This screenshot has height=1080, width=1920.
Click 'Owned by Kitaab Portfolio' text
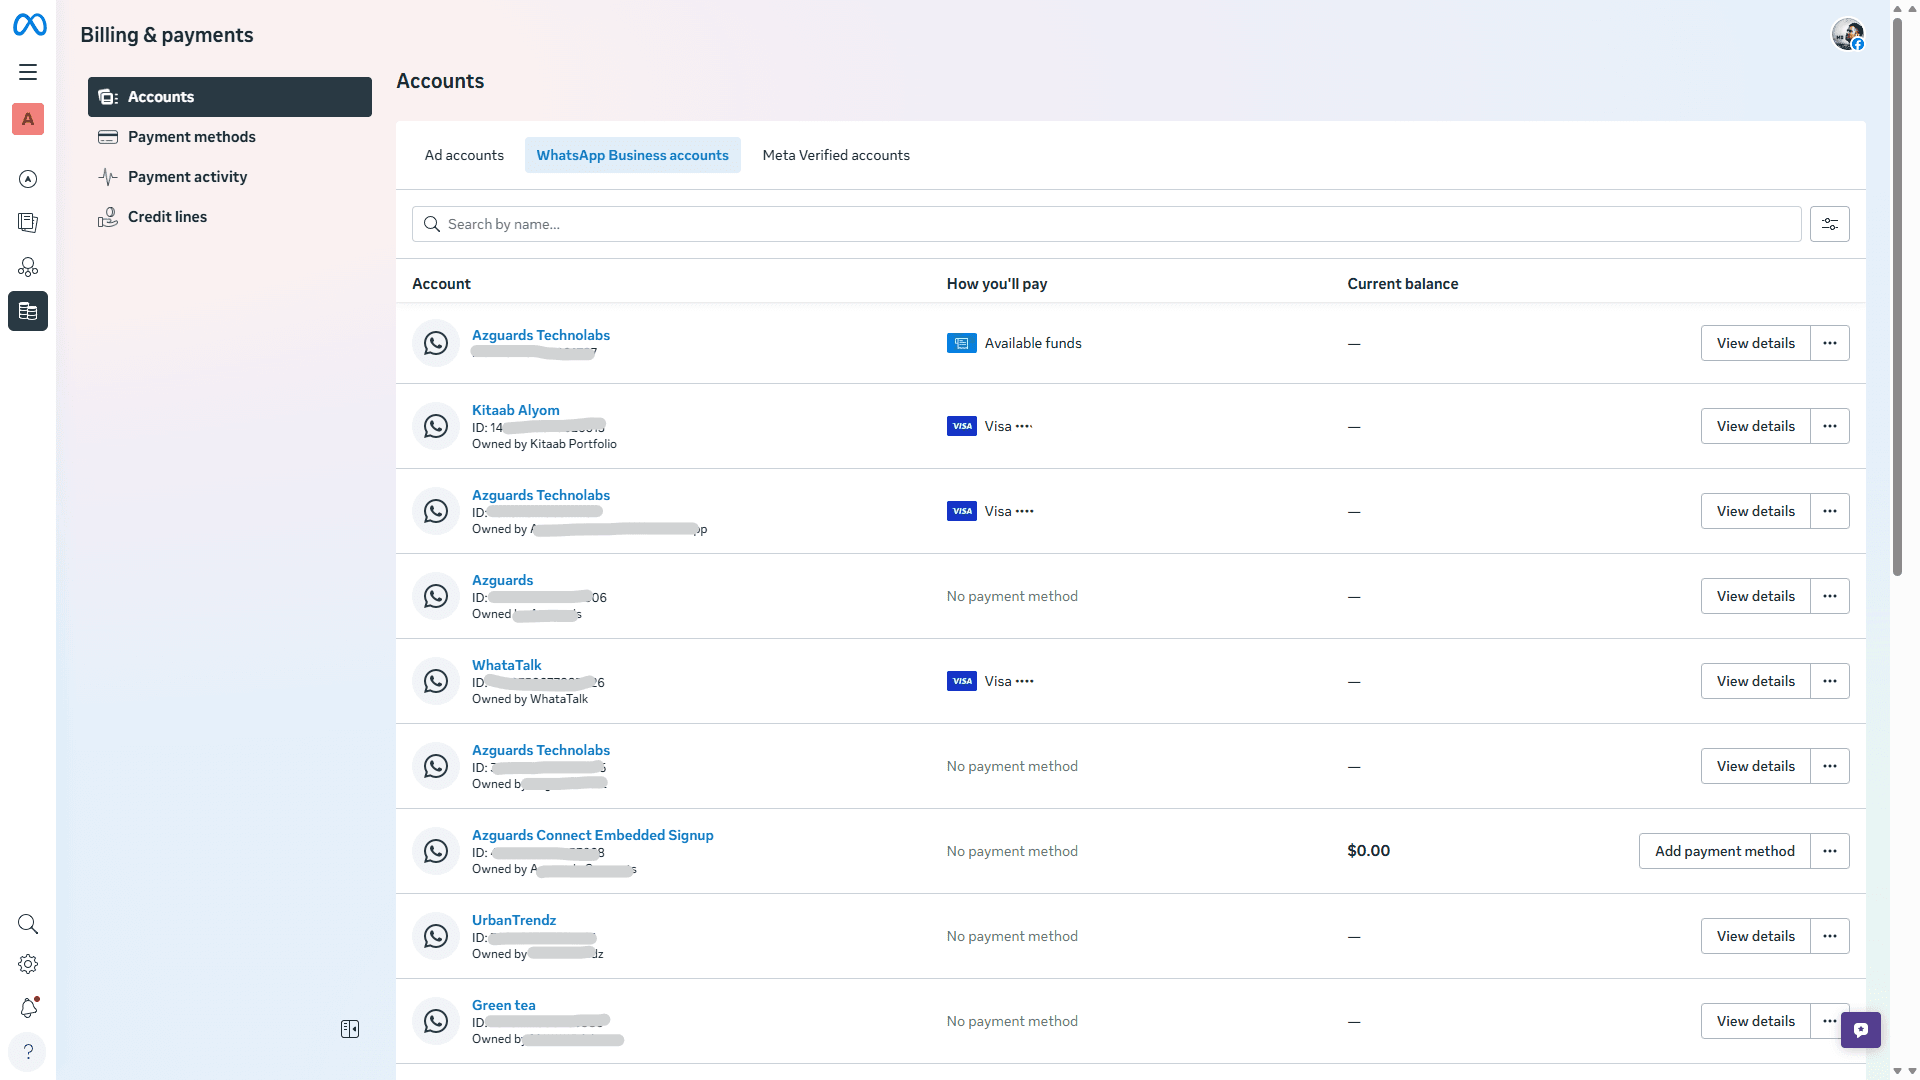coord(544,444)
